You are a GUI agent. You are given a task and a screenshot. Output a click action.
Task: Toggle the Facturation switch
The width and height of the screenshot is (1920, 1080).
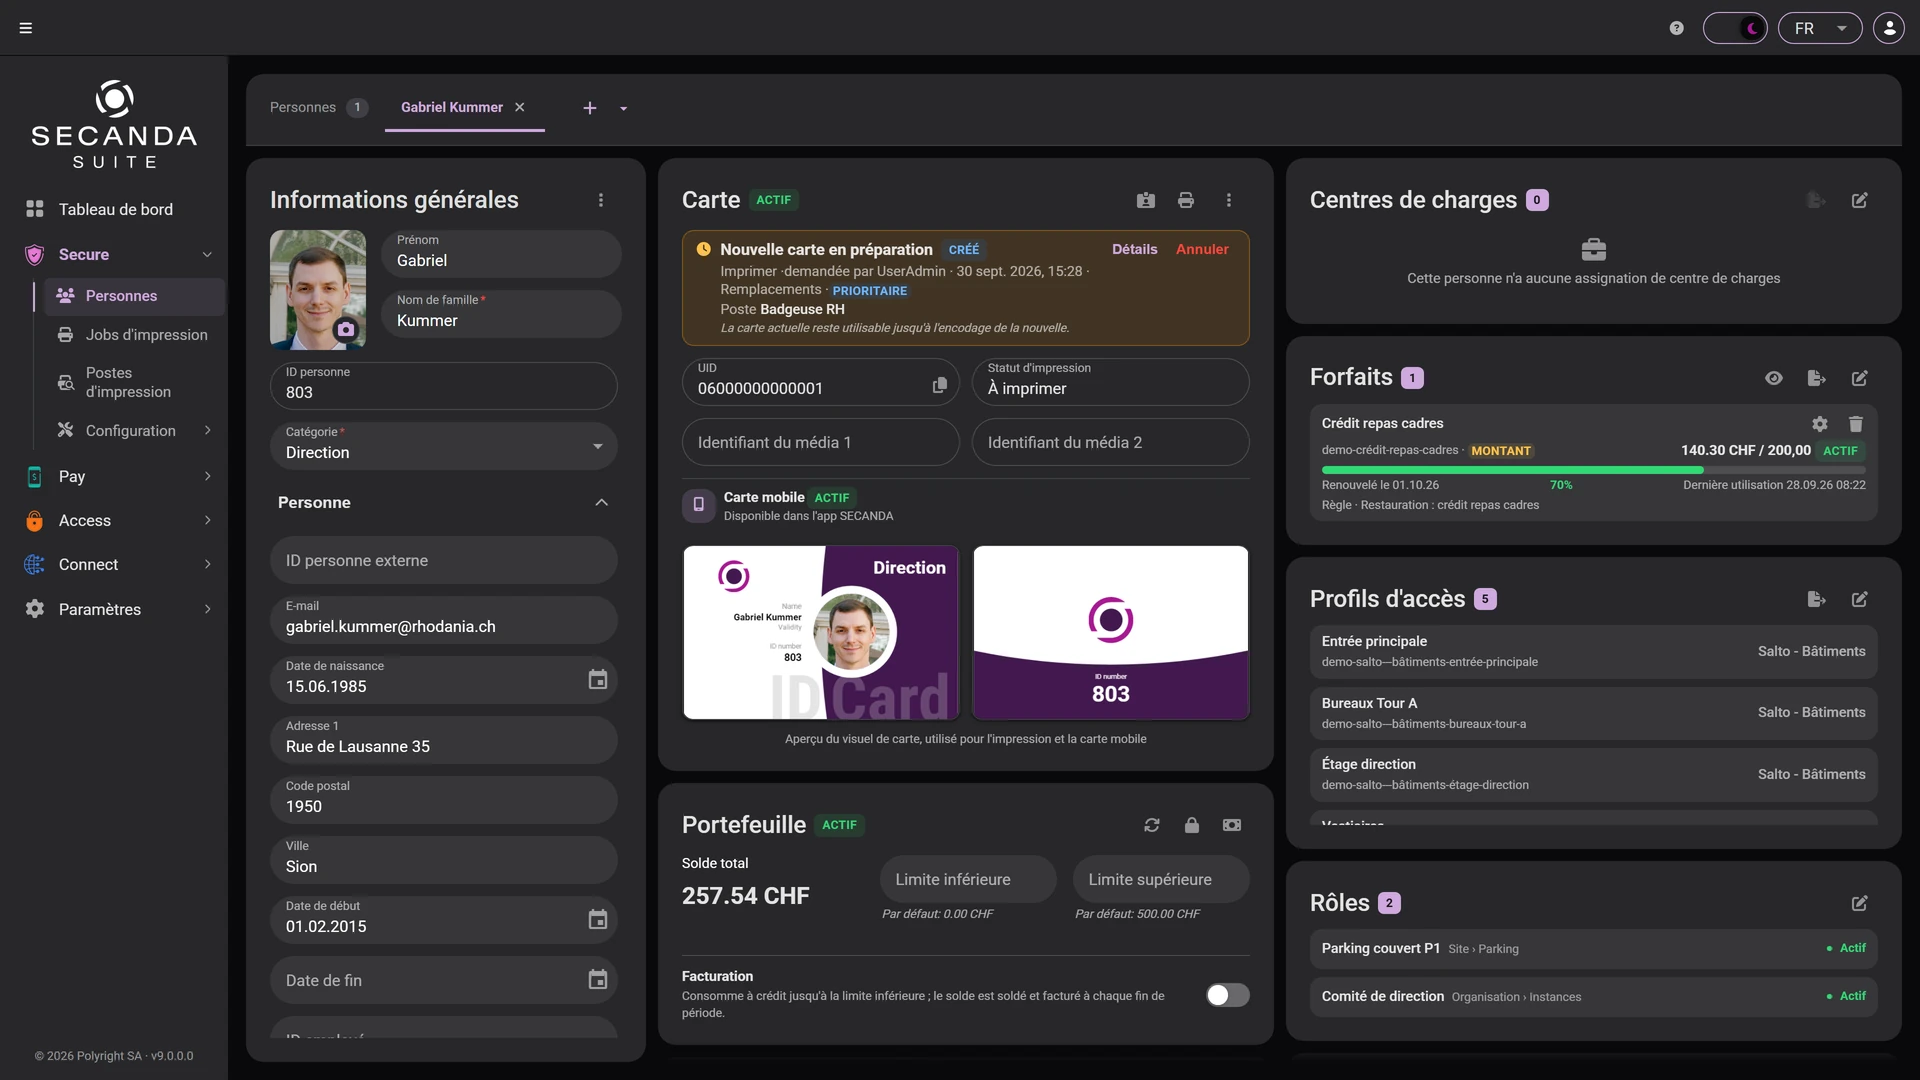point(1227,995)
